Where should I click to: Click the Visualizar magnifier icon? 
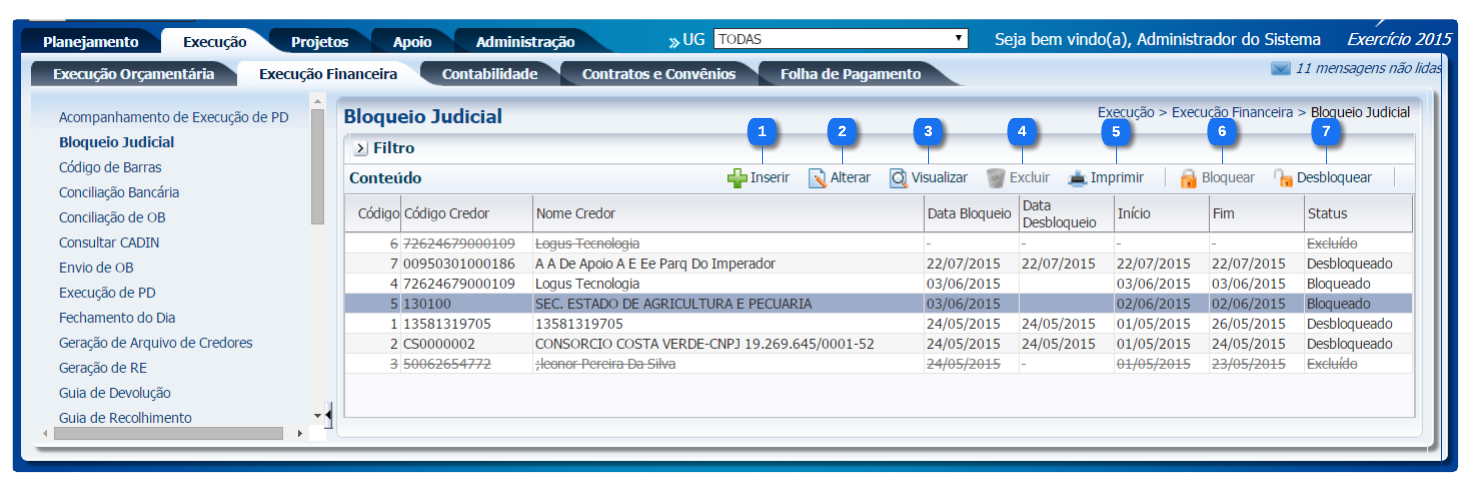pyautogui.click(x=898, y=178)
